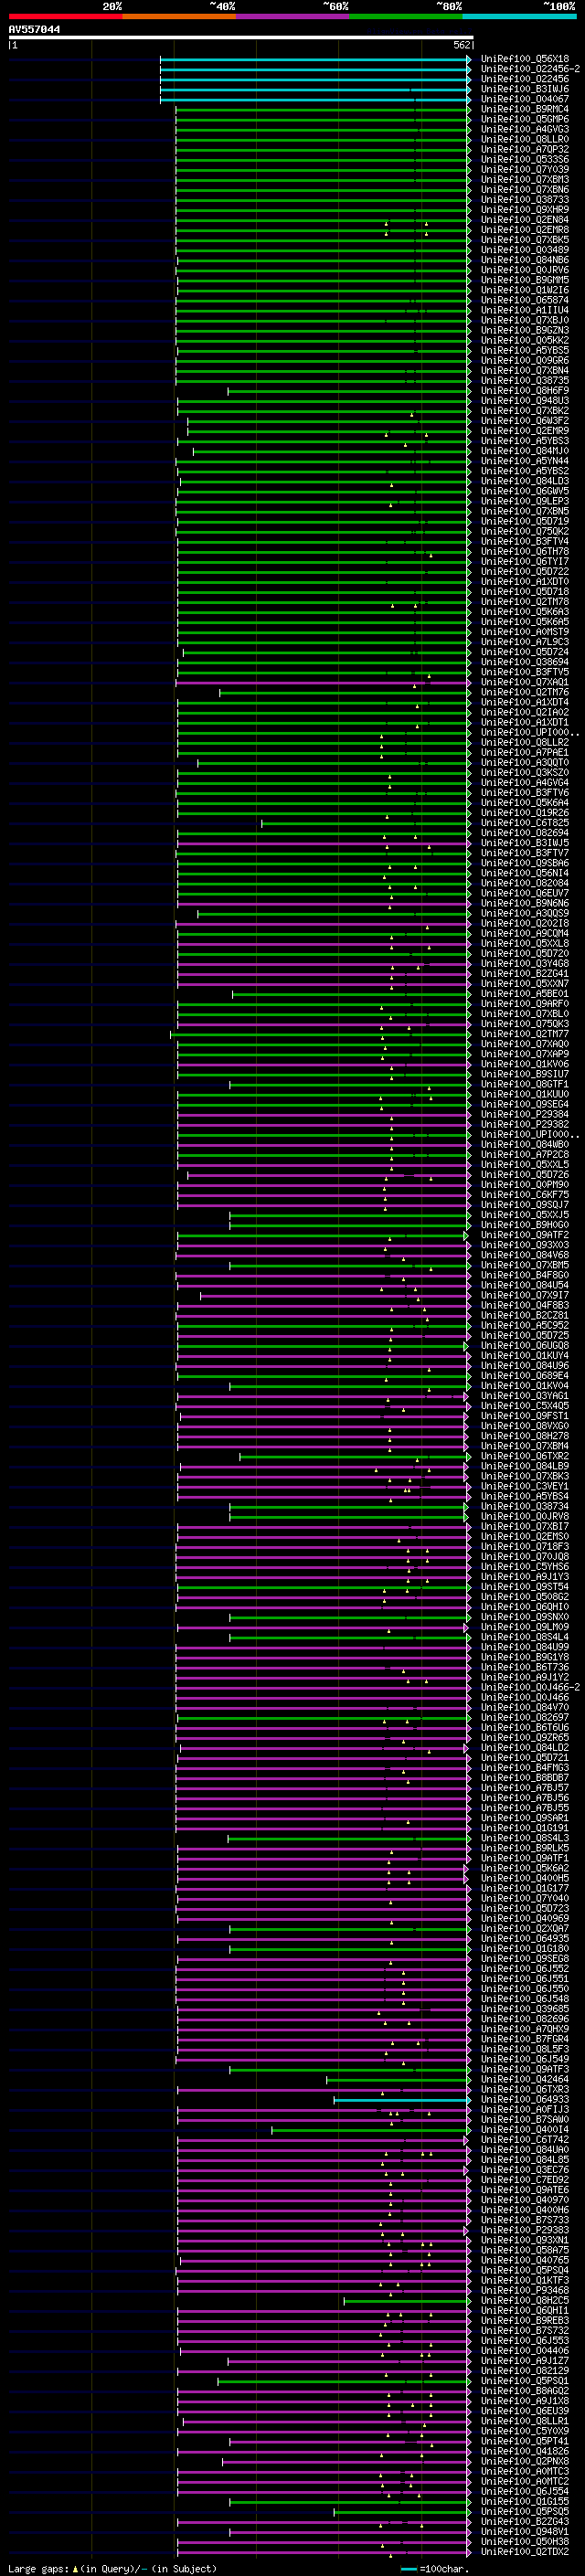This screenshot has height=2576, width=585.
Task: Open the UniRef100_C5YHS6 entry
Action: pyautogui.click(x=525, y=1566)
